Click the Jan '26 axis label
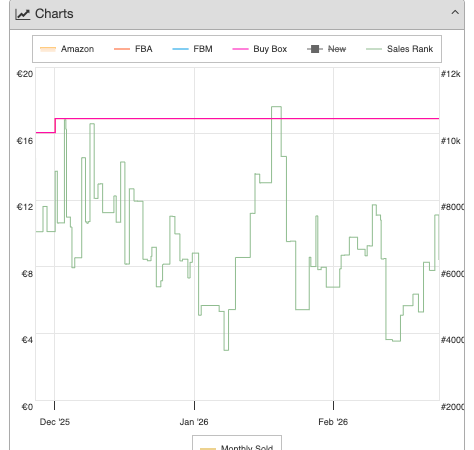This screenshot has height=450, width=474. (194, 422)
